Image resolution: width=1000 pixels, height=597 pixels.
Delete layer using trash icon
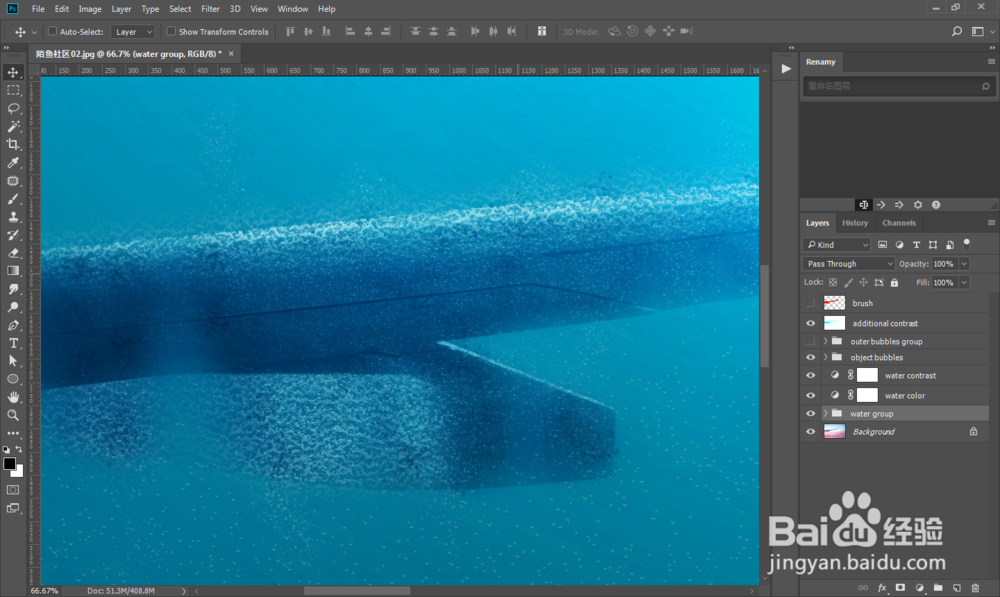975,587
